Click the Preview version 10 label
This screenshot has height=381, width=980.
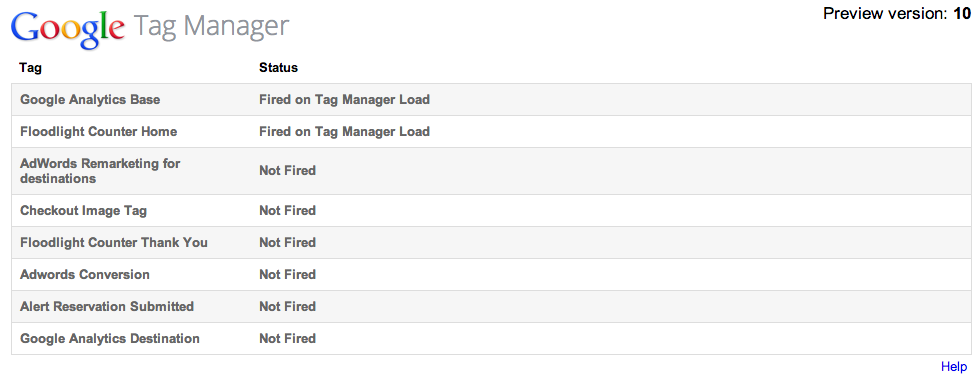pos(897,13)
